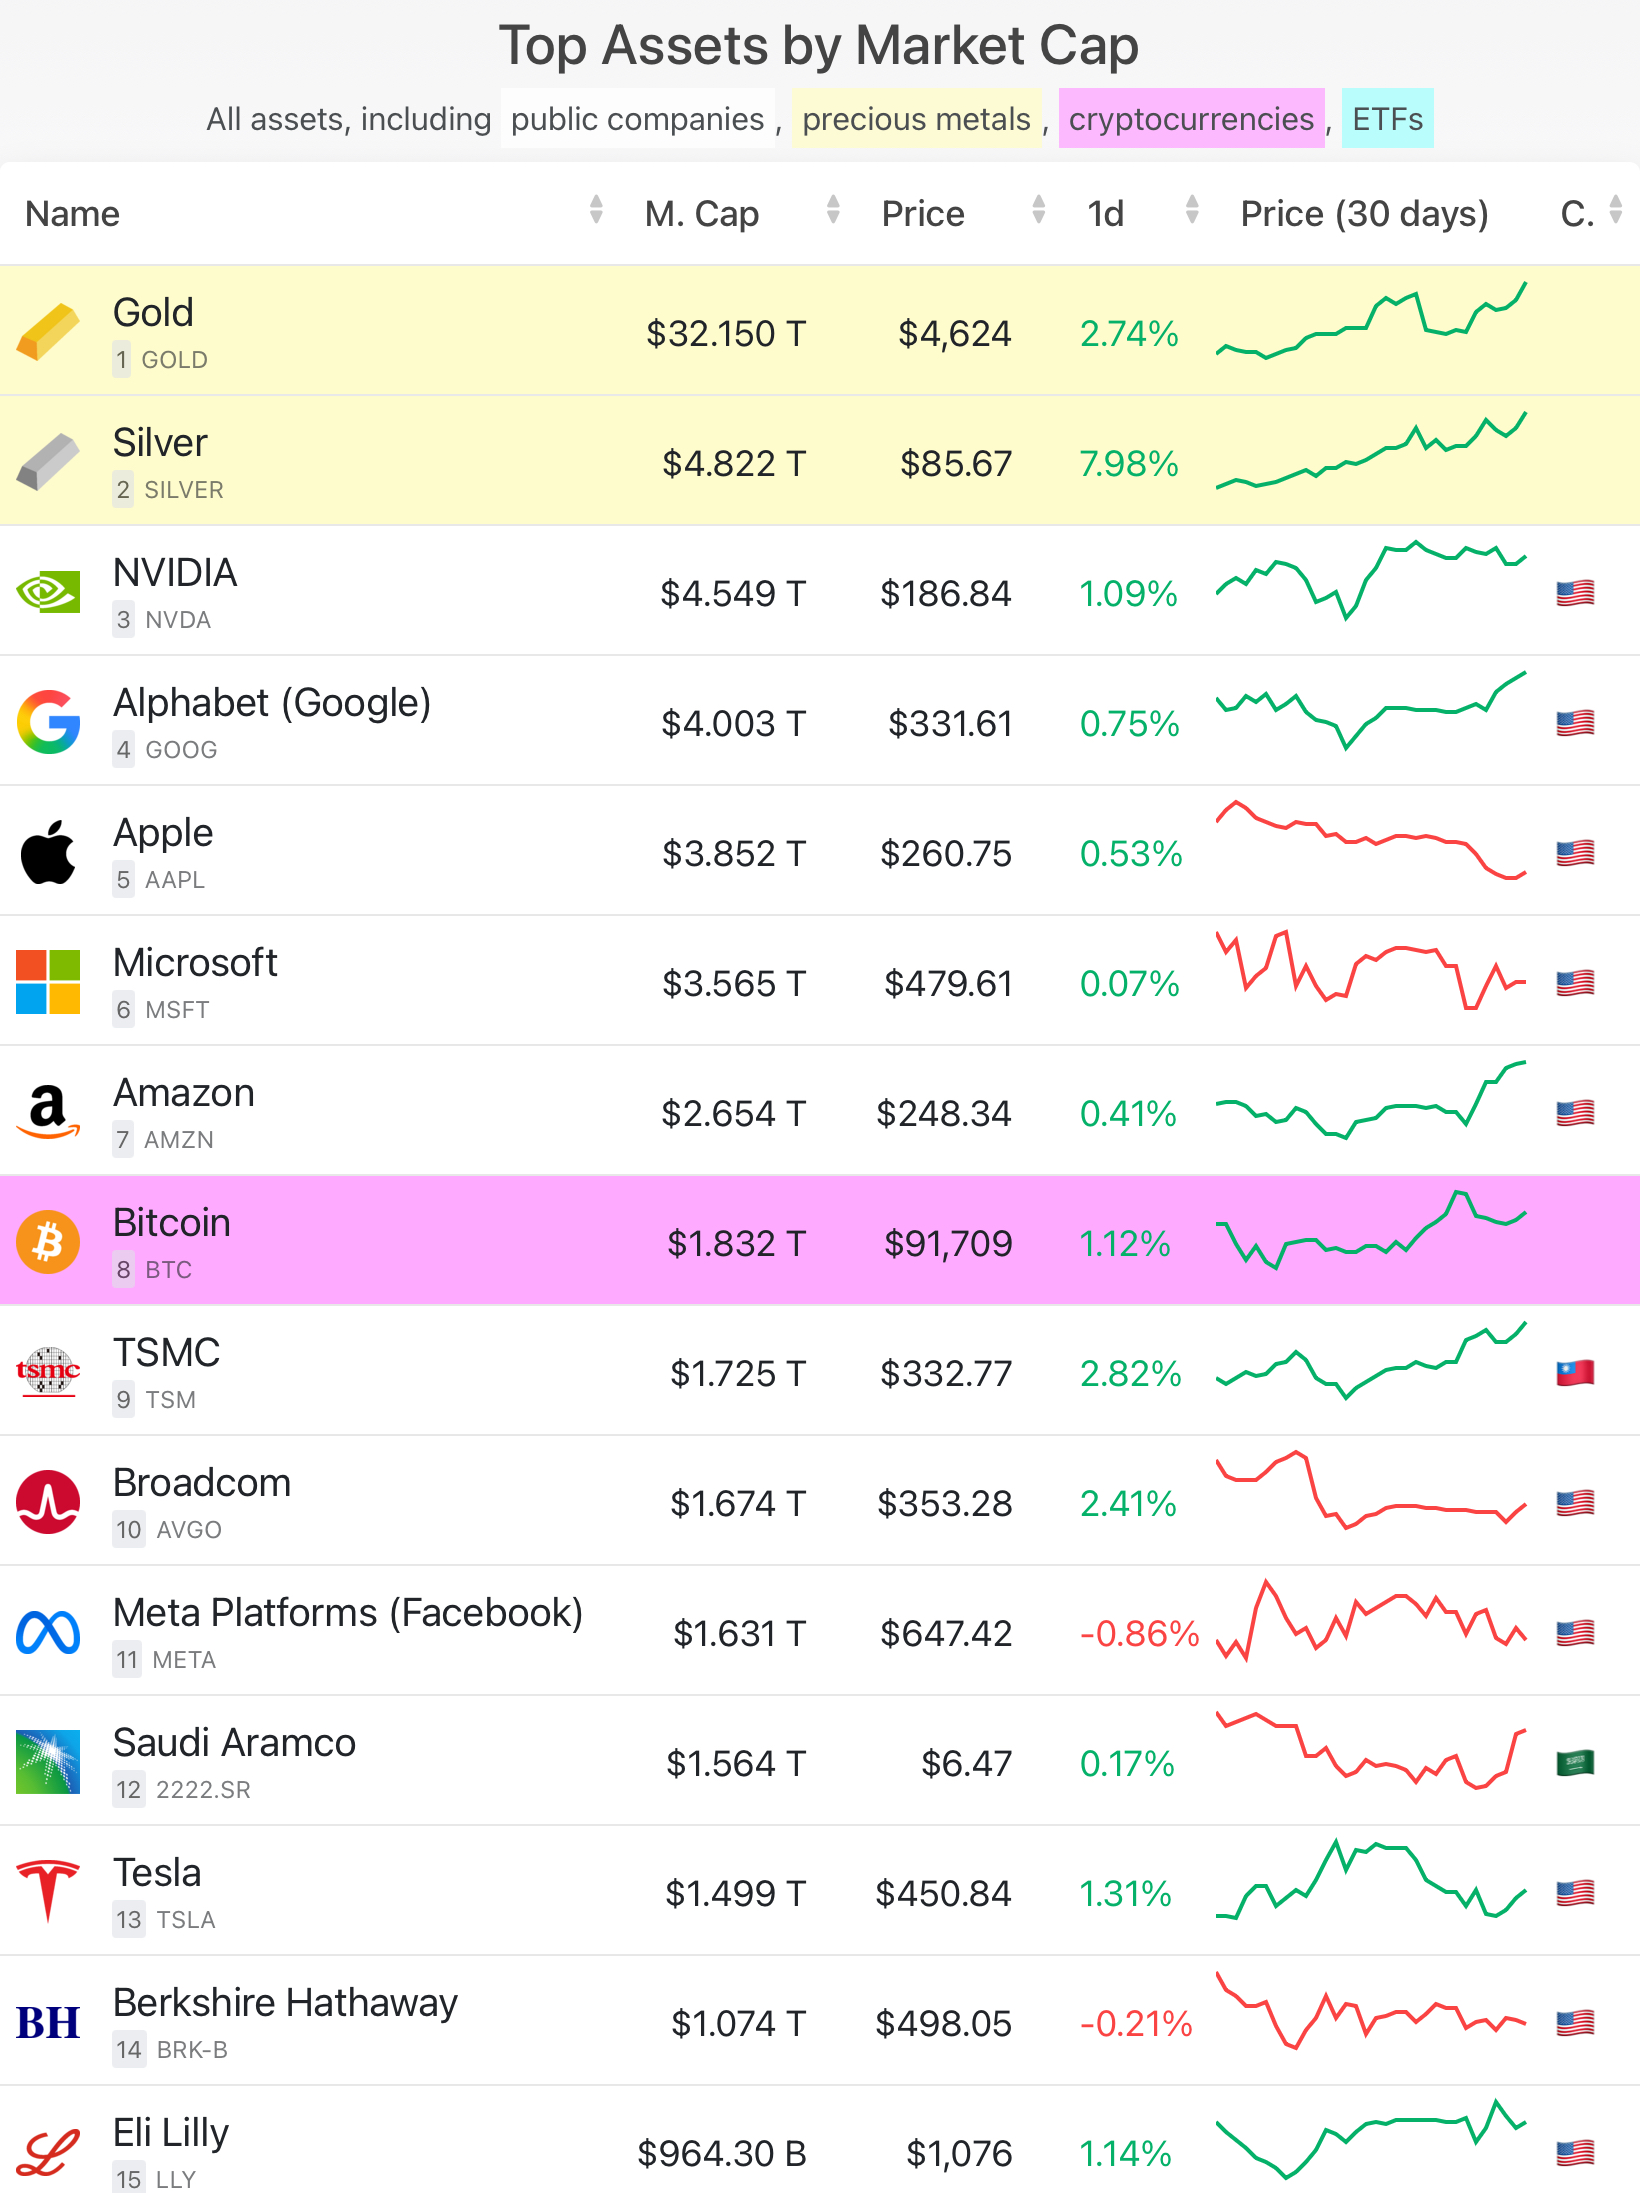Sort table by Name column arrows

coord(596,210)
